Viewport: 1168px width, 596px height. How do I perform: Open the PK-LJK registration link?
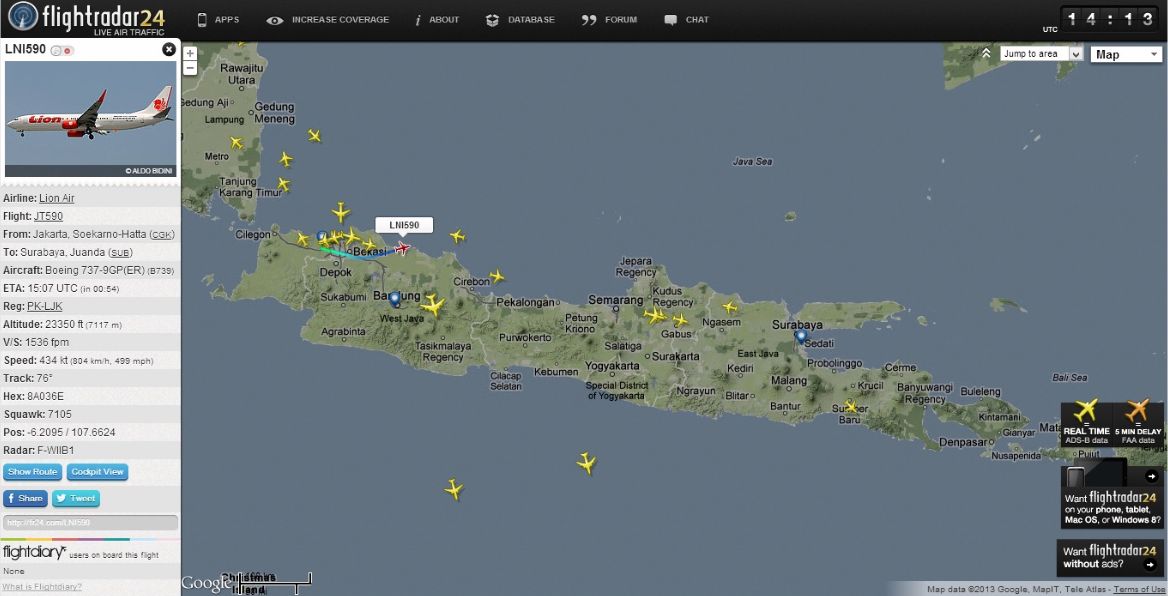pos(45,306)
